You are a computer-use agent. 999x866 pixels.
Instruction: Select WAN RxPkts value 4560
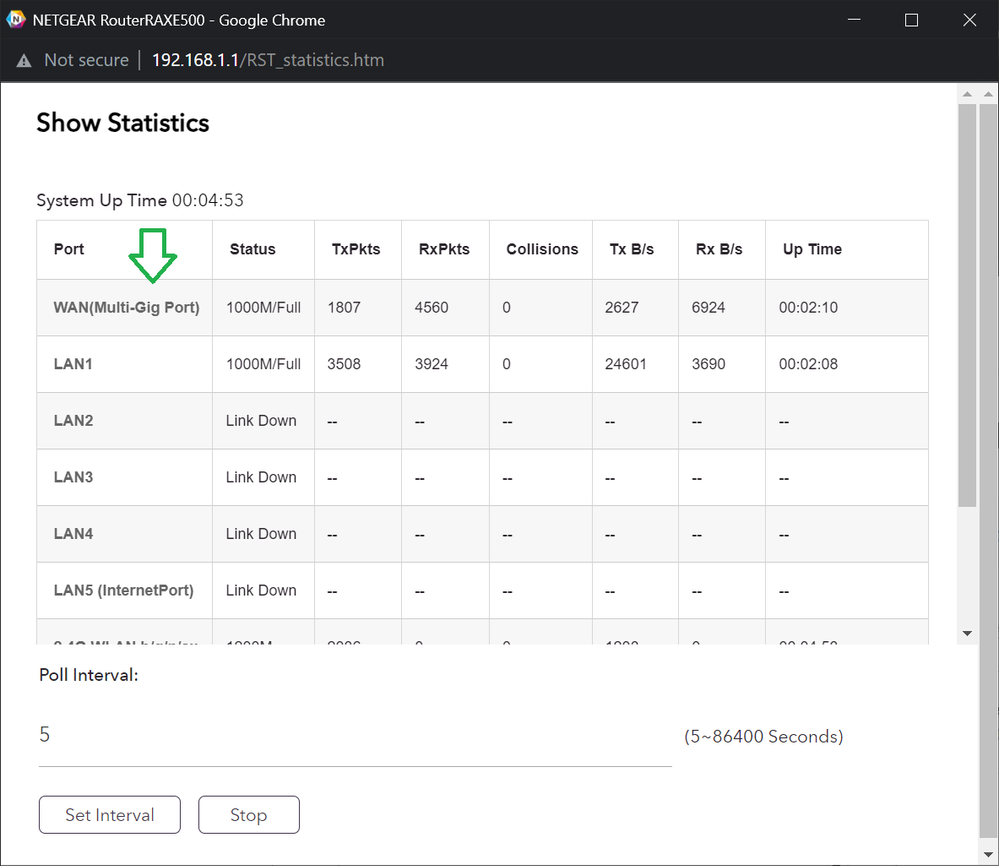point(431,307)
